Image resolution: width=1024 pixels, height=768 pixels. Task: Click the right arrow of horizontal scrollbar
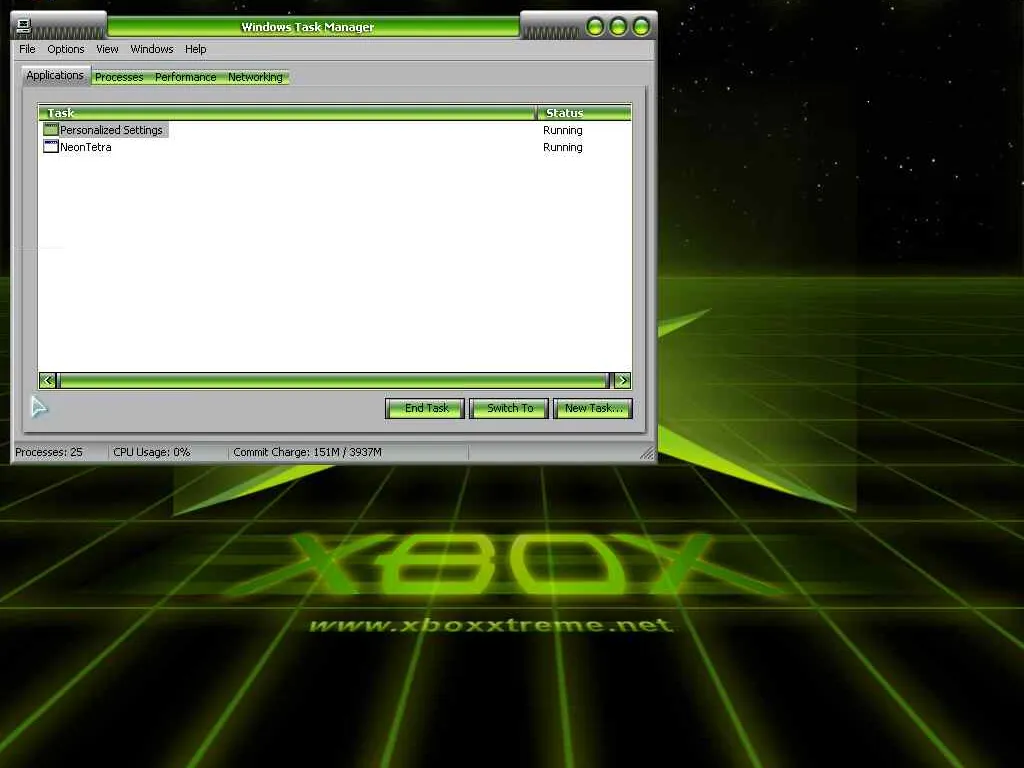(622, 380)
